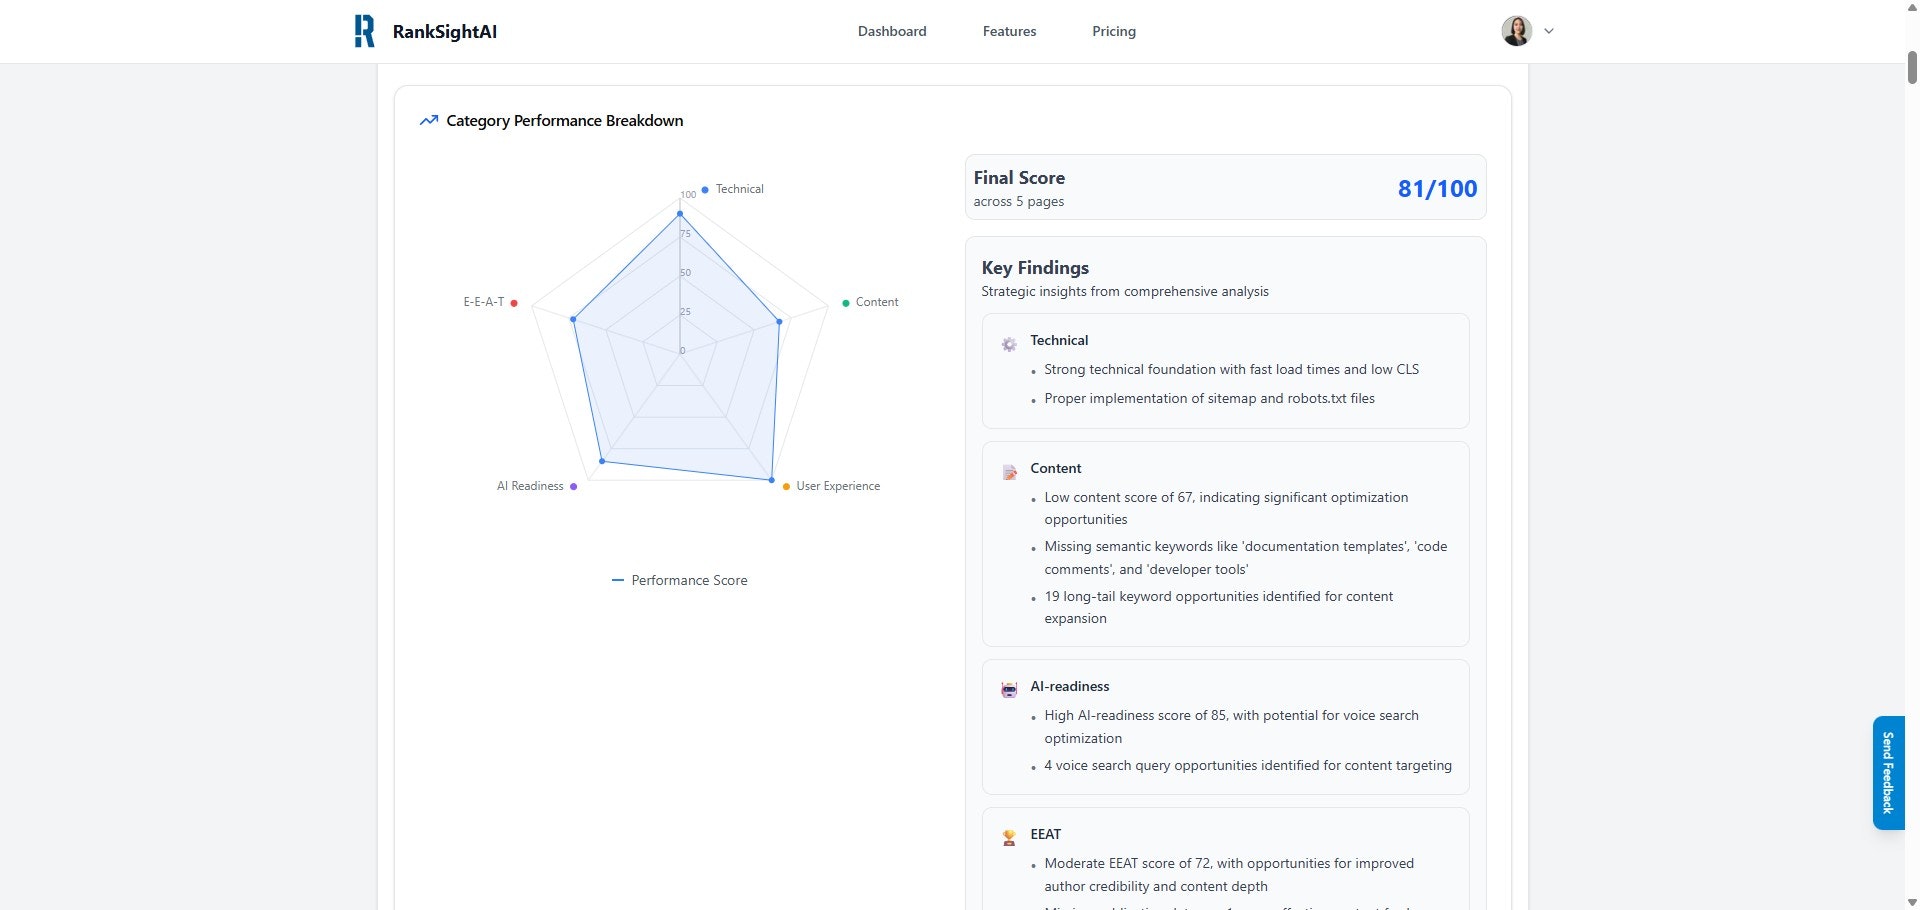Click the Send Feedback button
The width and height of the screenshot is (1920, 910).
click(x=1887, y=772)
